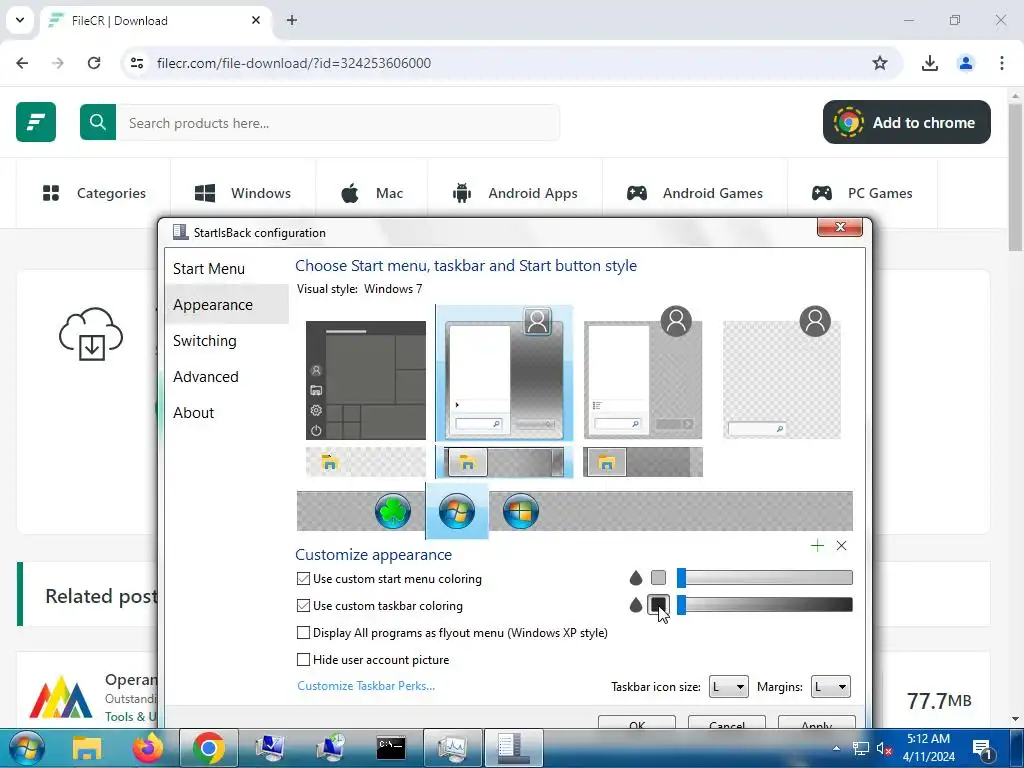Open Chrome profile icon
Viewport: 1024px width, 768px height.
[966, 63]
